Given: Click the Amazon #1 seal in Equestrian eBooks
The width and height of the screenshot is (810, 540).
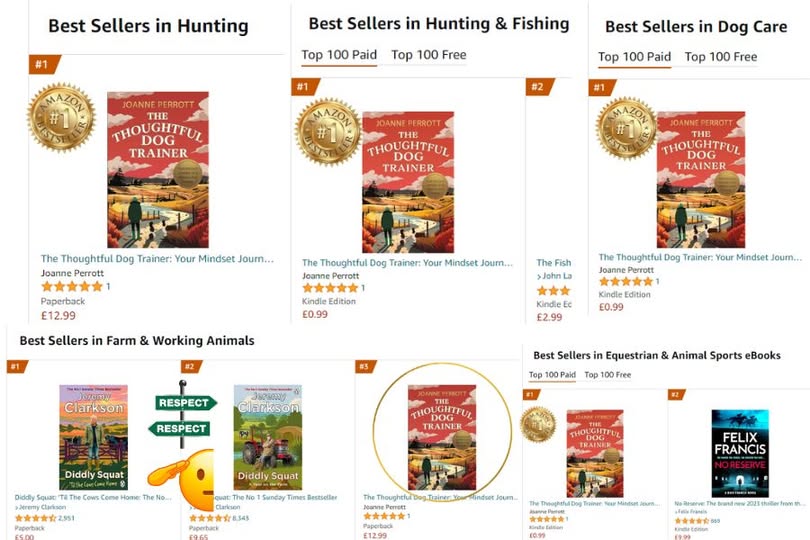Looking at the screenshot, I should tap(539, 425).
